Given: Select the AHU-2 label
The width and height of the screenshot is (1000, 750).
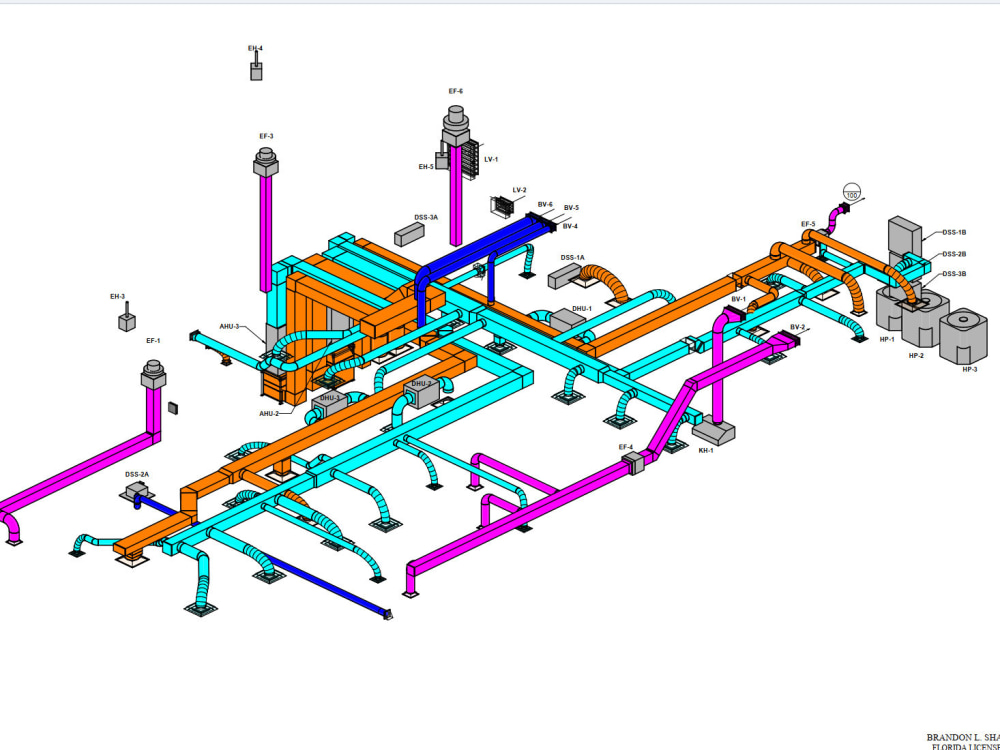Looking at the screenshot, I should [269, 414].
